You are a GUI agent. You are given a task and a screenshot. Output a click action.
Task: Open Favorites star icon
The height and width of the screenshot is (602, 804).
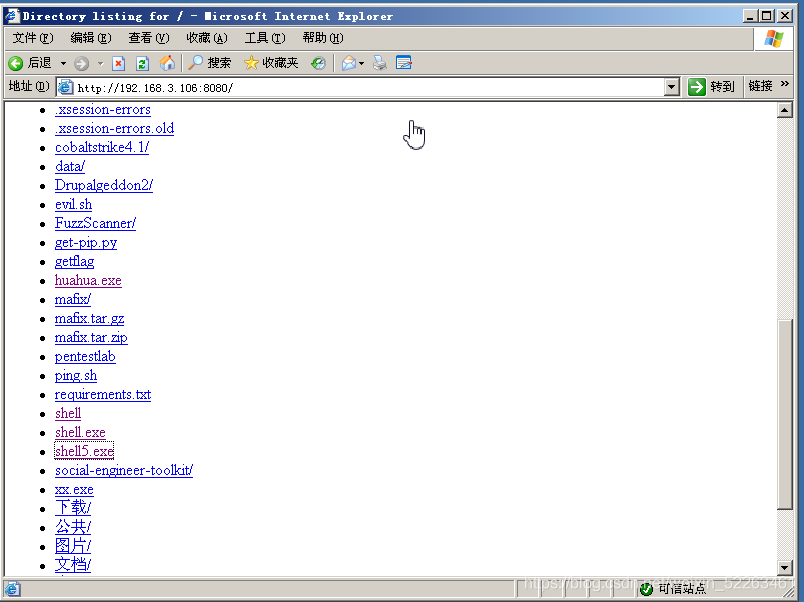pyautogui.click(x=251, y=63)
